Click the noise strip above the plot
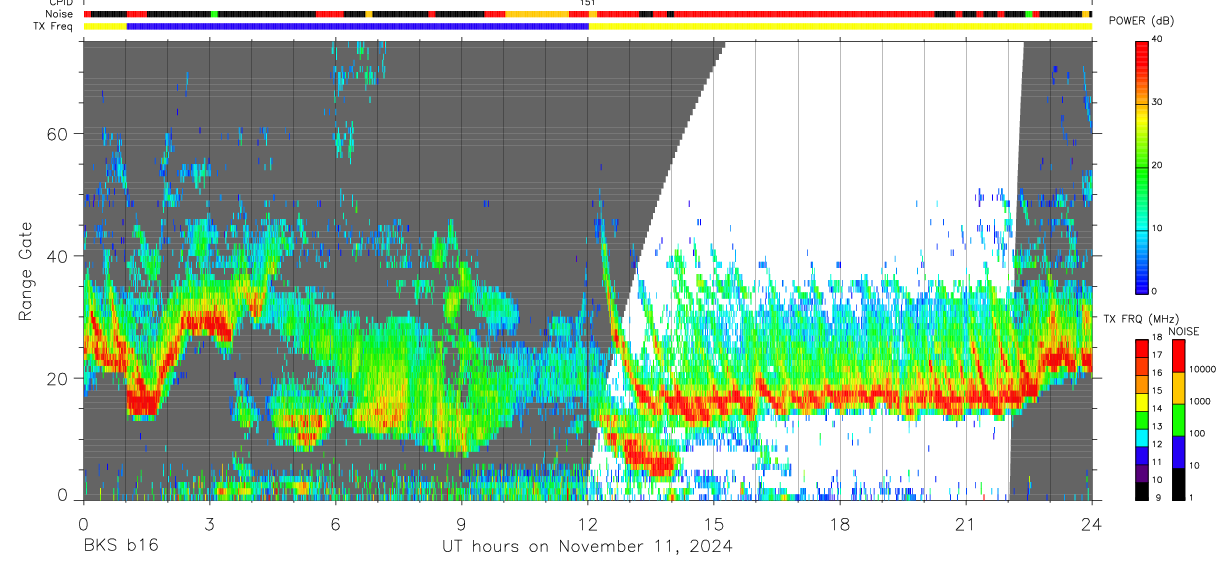Screen dimensions: 1228x567 click(x=587, y=14)
